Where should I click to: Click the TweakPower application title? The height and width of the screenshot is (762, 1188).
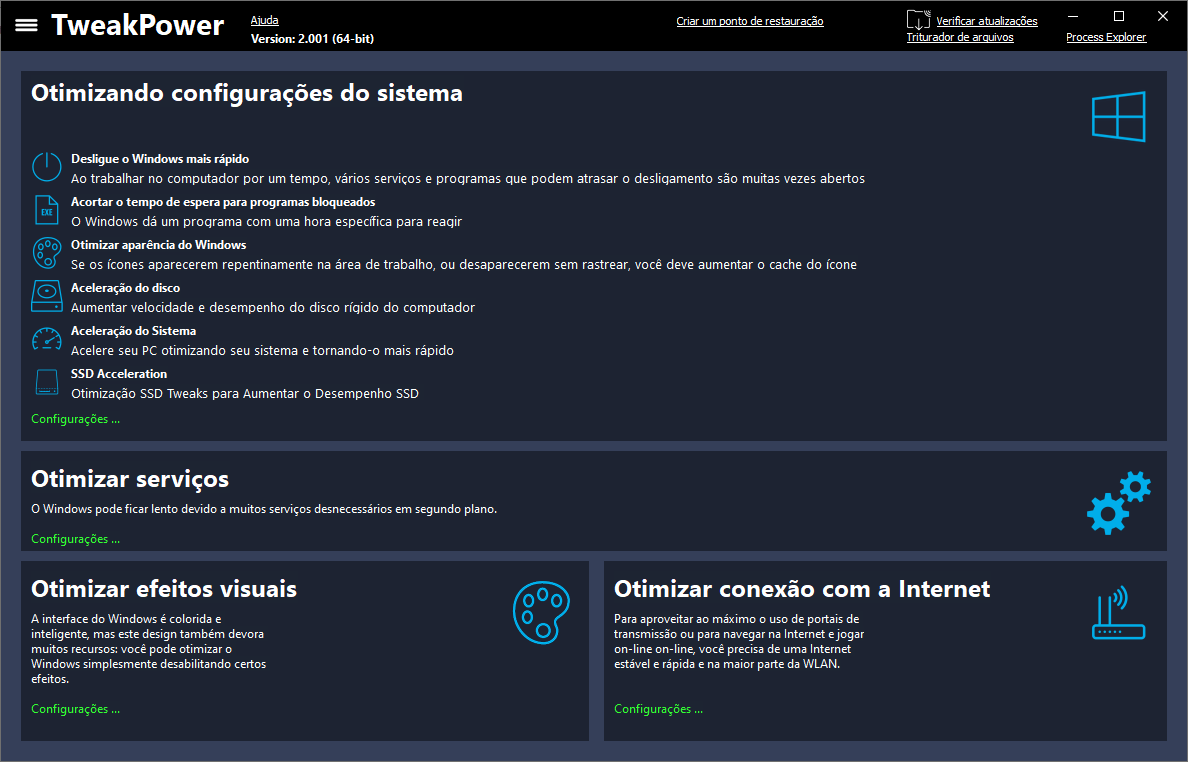[x=138, y=25]
